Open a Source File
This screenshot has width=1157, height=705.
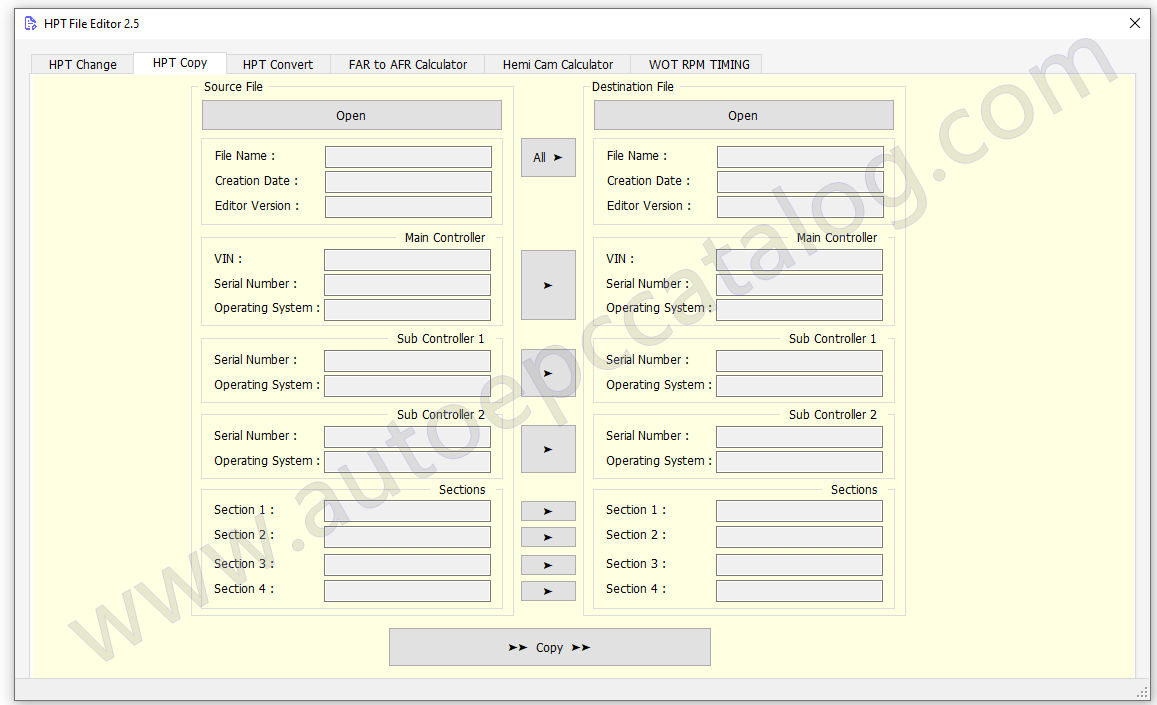point(351,115)
